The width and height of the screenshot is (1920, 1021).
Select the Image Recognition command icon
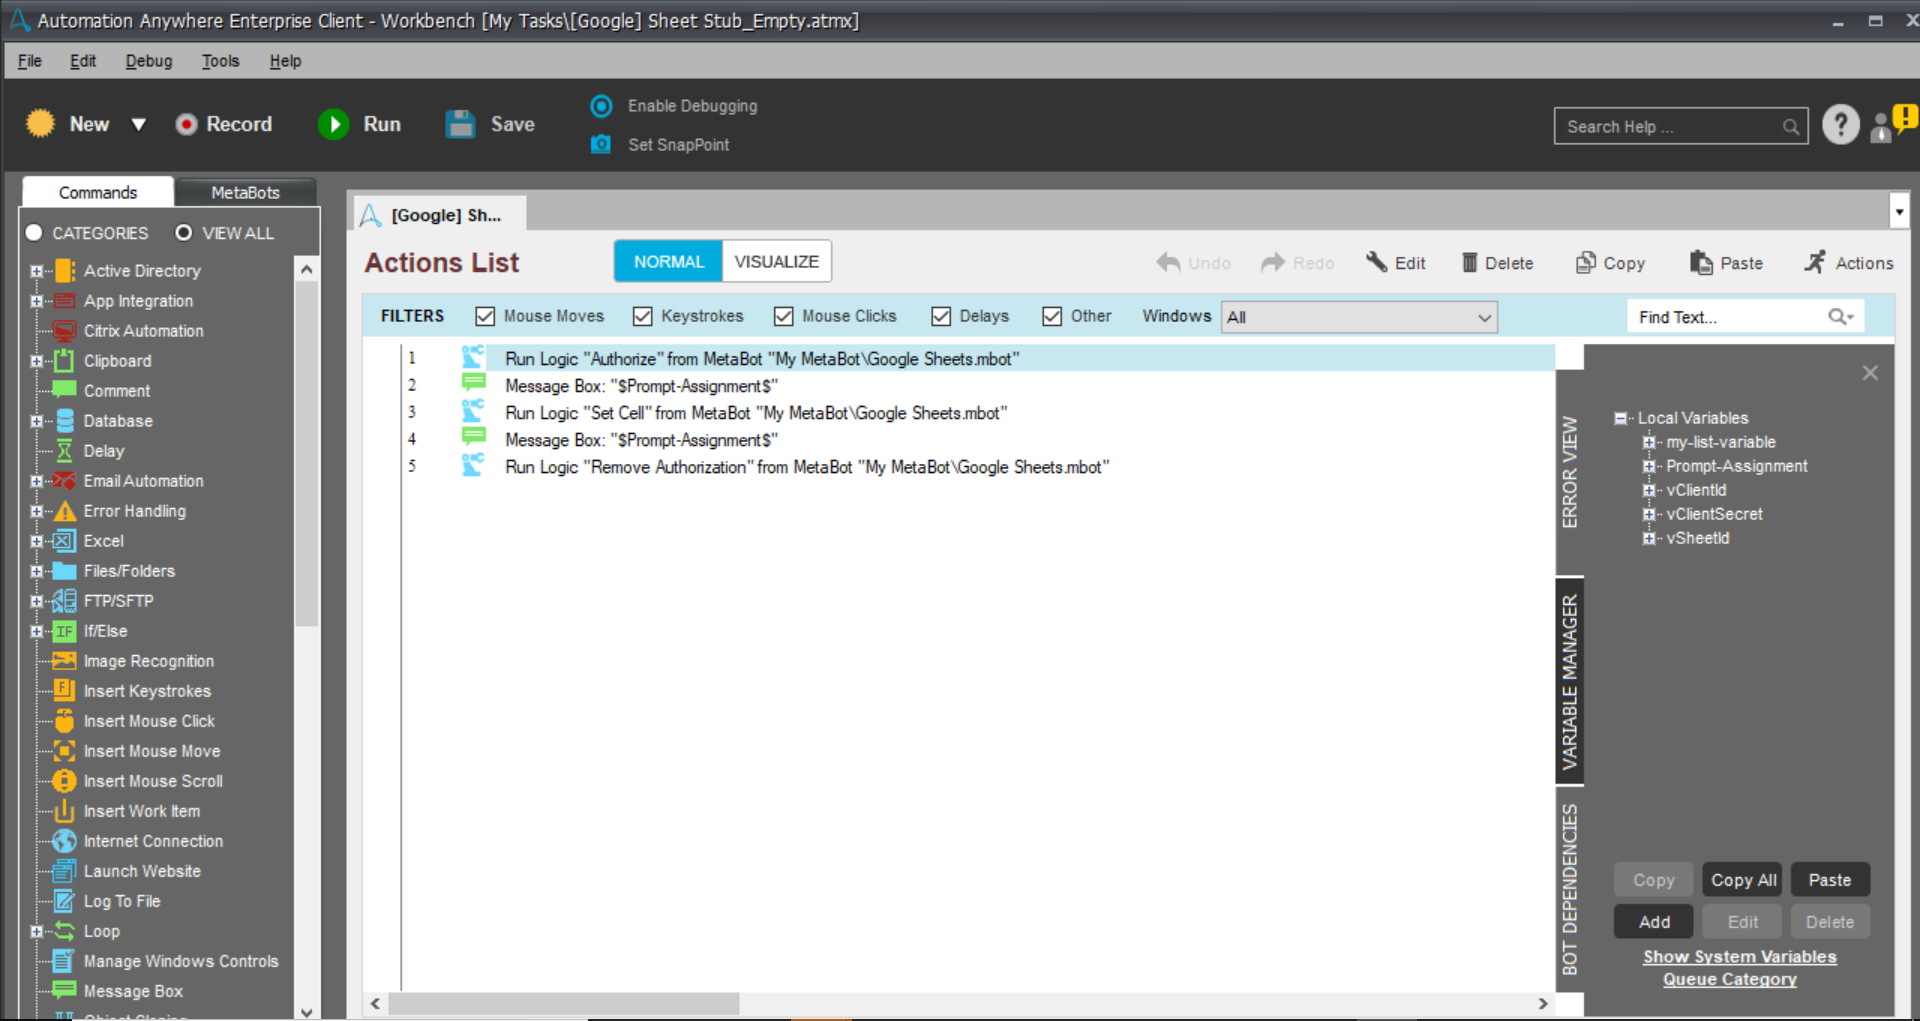point(64,661)
